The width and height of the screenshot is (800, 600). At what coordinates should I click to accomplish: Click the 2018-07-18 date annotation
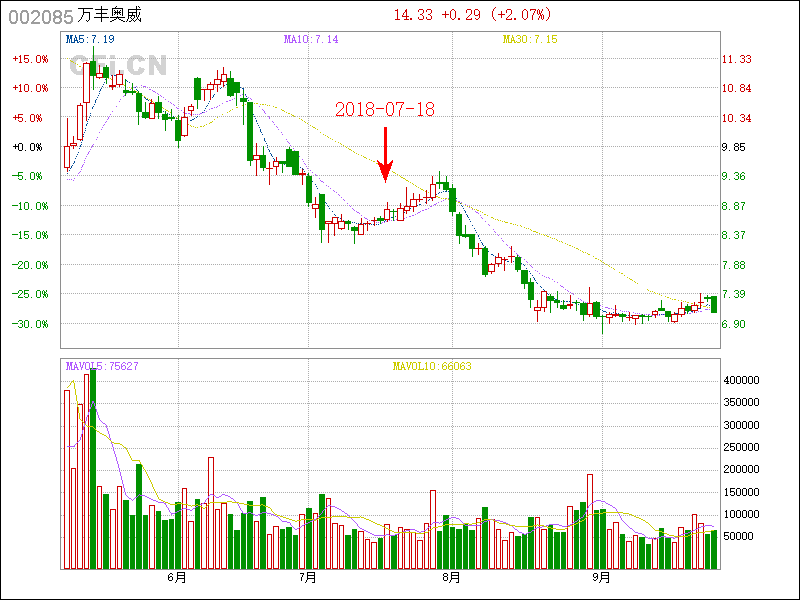(x=385, y=110)
